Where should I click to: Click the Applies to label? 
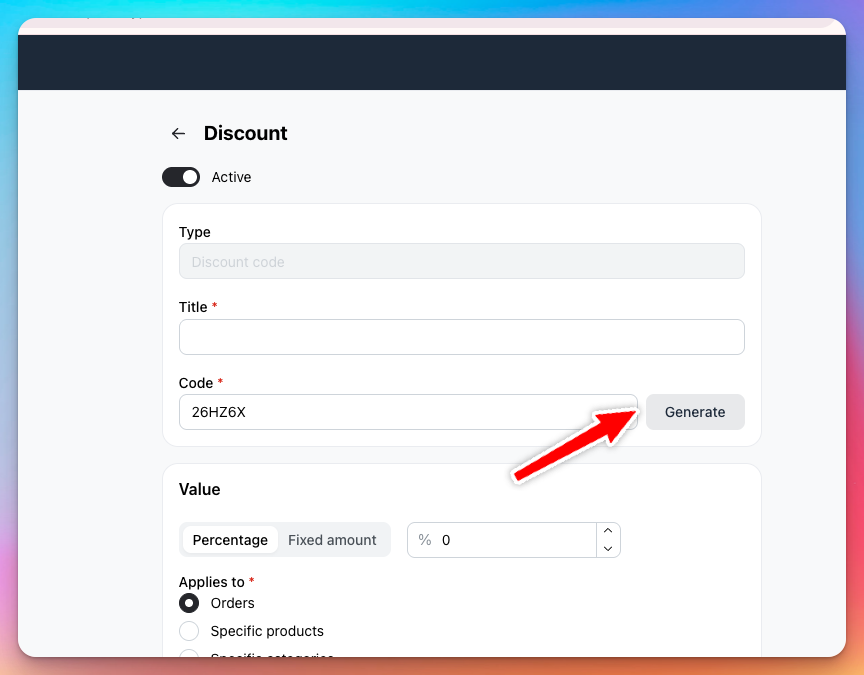click(211, 582)
